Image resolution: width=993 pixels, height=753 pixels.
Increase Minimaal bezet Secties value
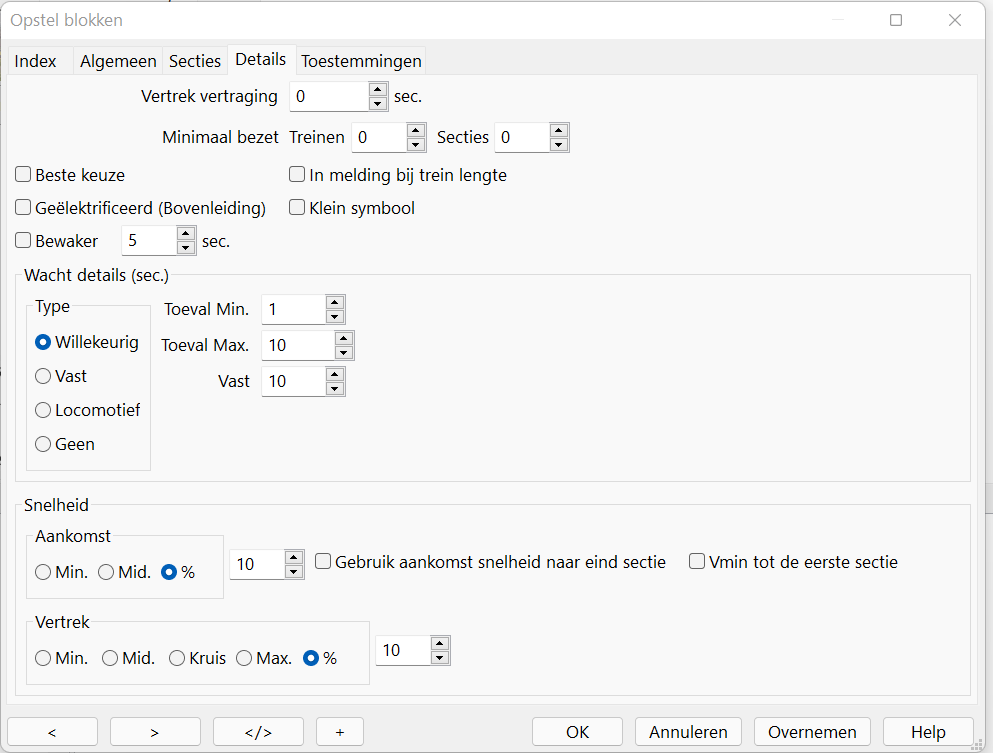[x=559, y=130]
